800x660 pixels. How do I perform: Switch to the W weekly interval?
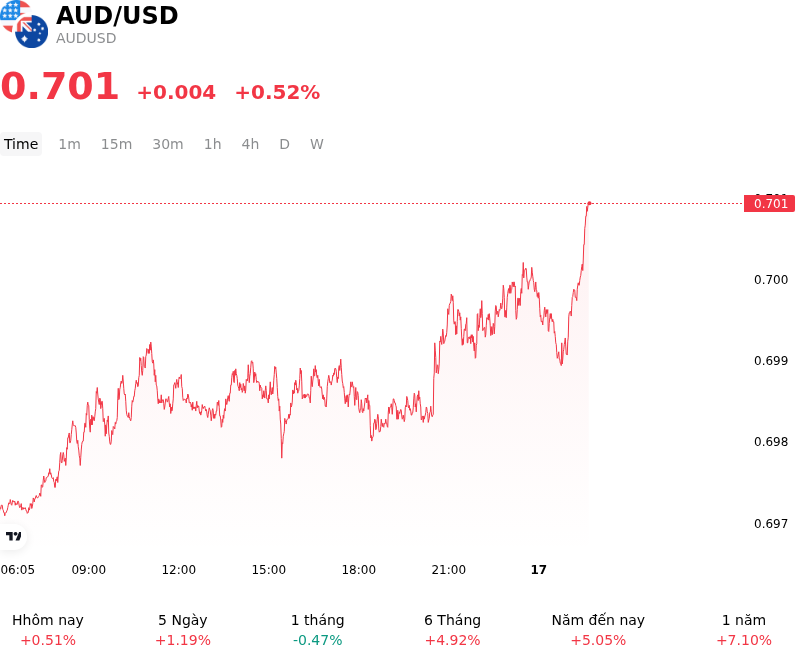tap(316, 144)
